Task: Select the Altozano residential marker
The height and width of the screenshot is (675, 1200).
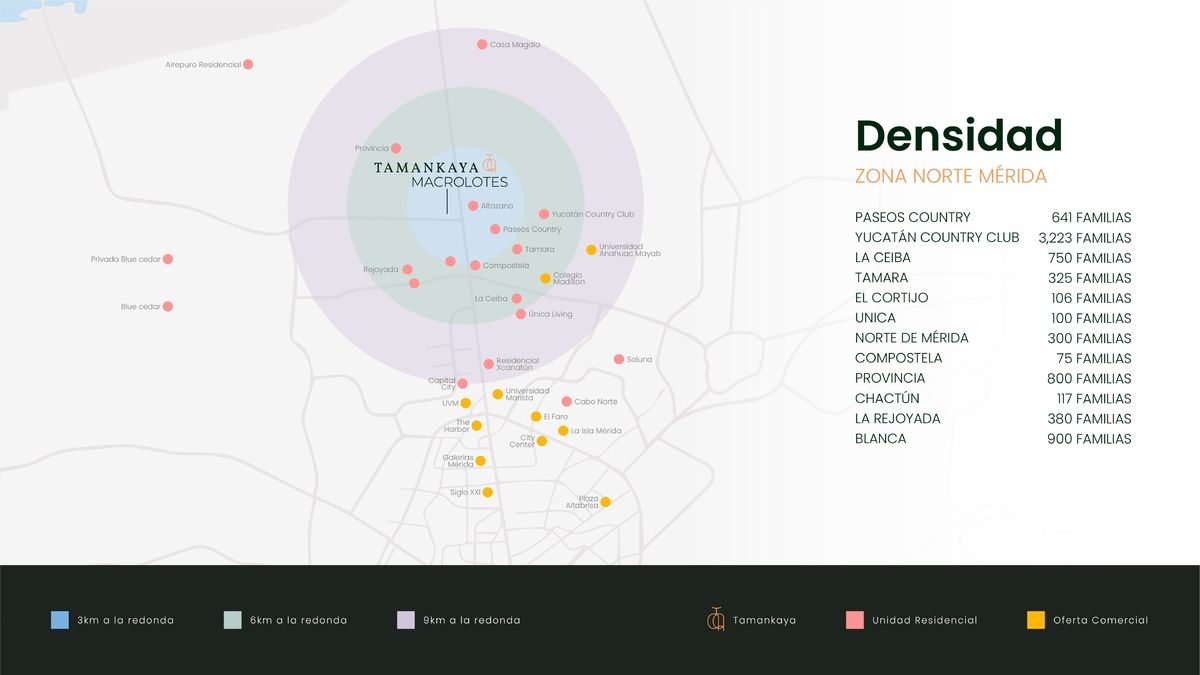Action: click(473, 206)
